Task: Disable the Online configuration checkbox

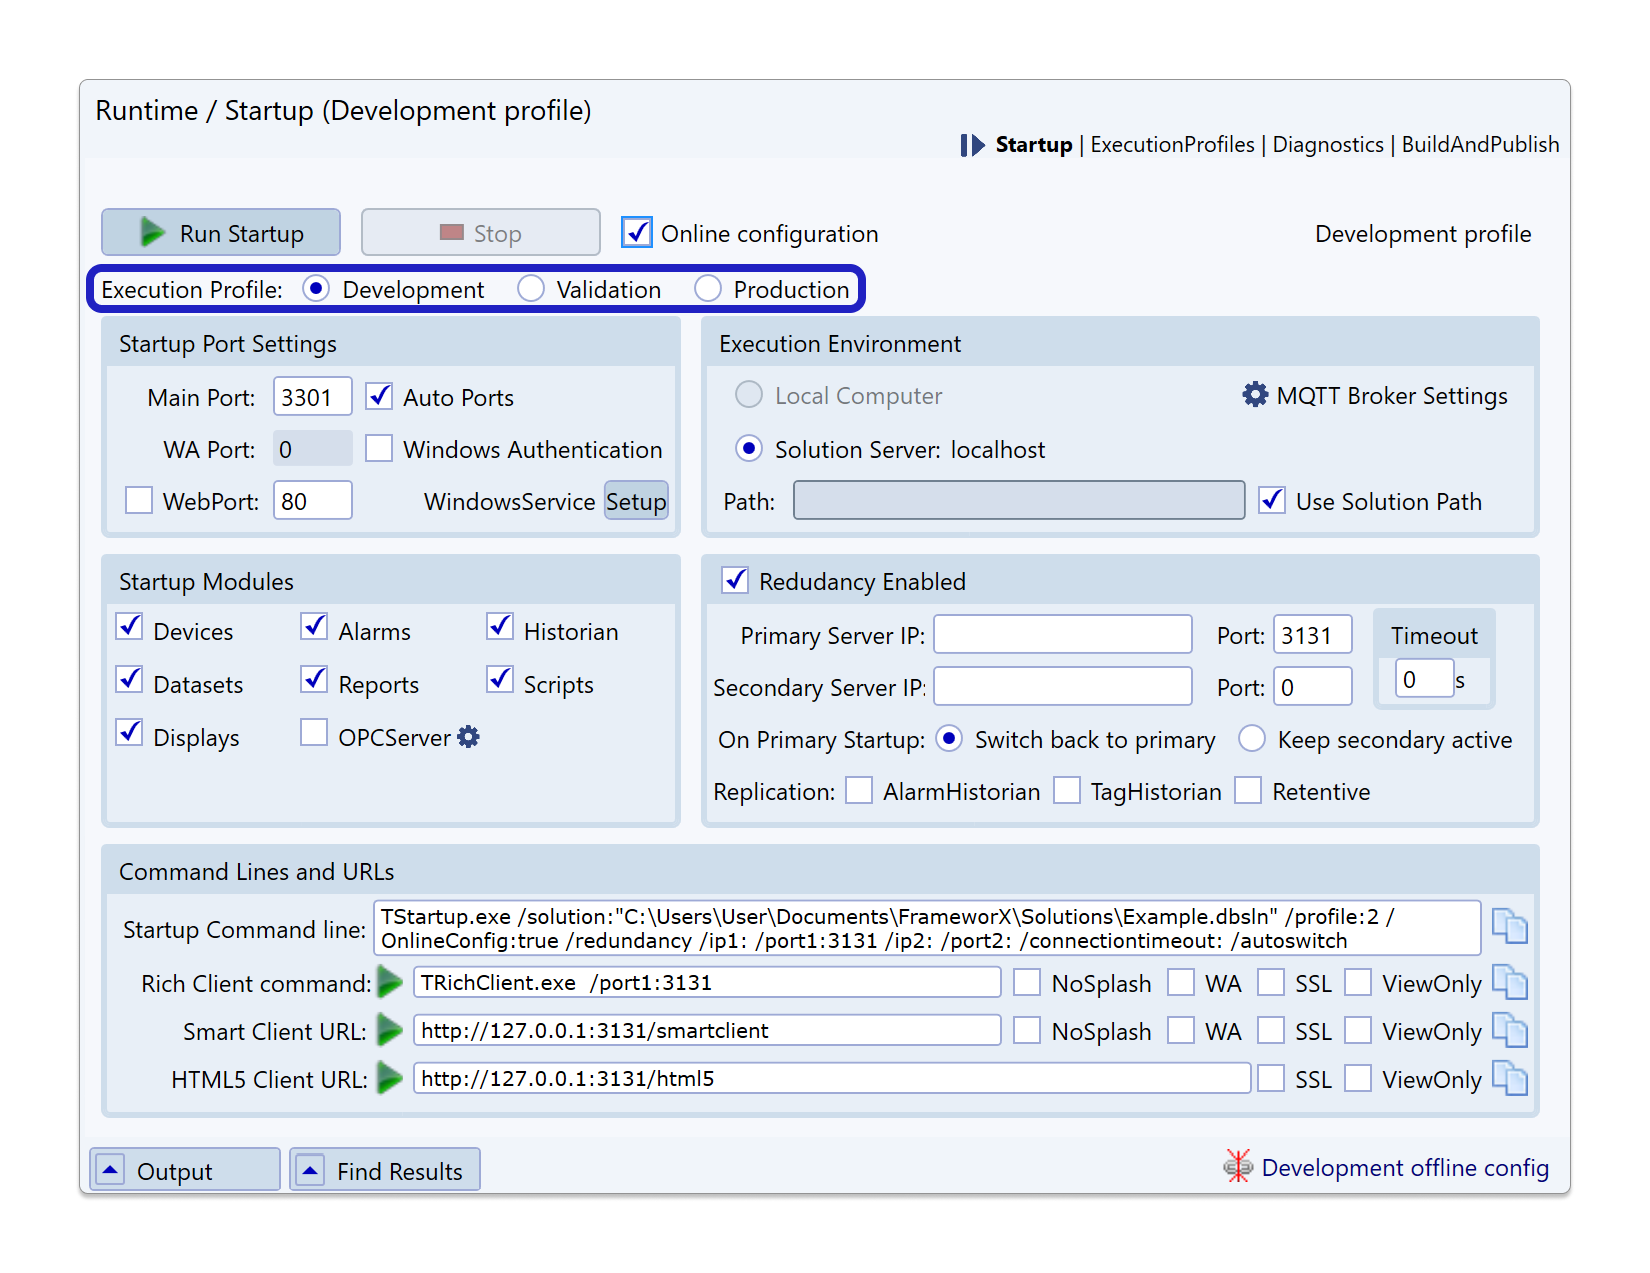Action: [637, 233]
